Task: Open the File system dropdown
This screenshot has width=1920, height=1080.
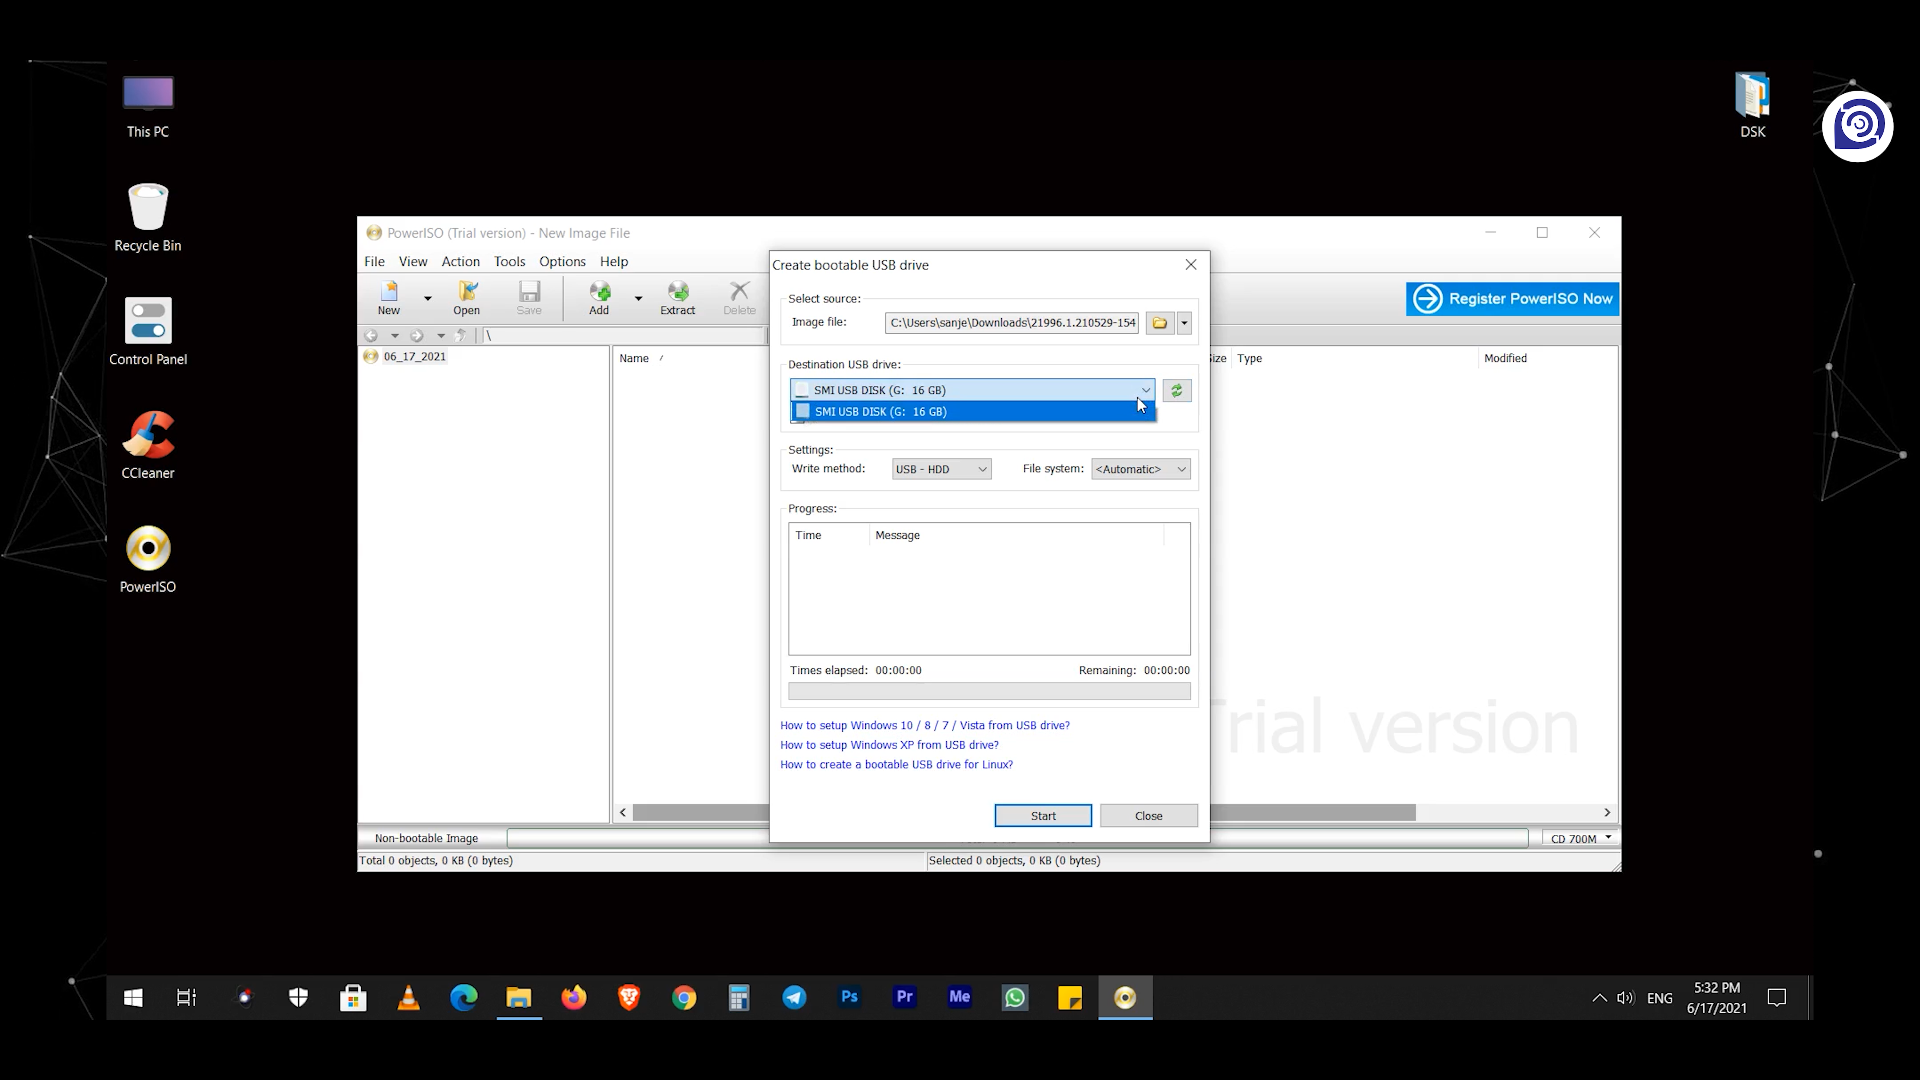Action: coord(1141,470)
